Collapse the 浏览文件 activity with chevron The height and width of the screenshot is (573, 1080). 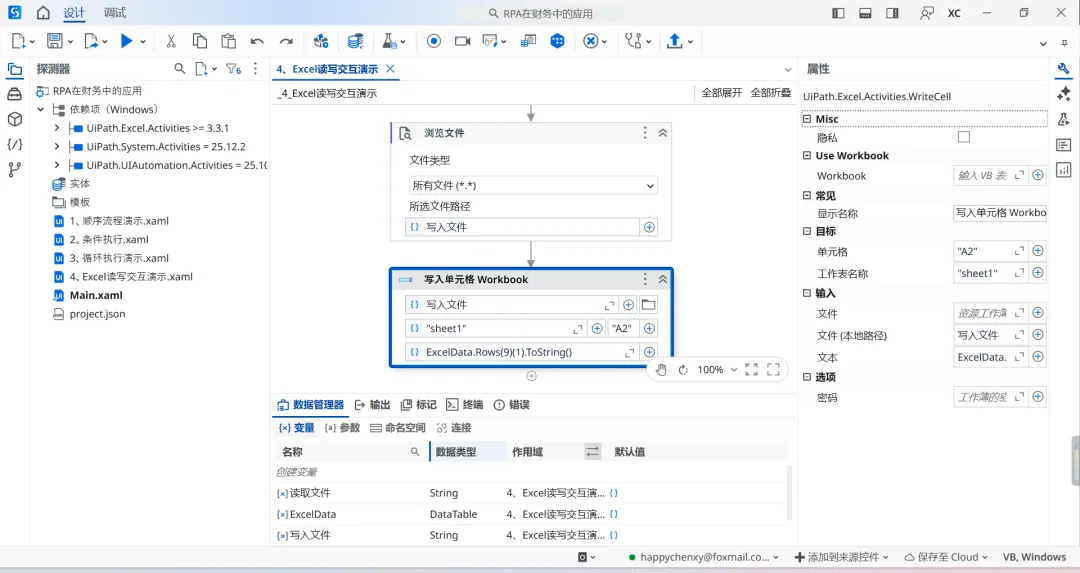663,133
